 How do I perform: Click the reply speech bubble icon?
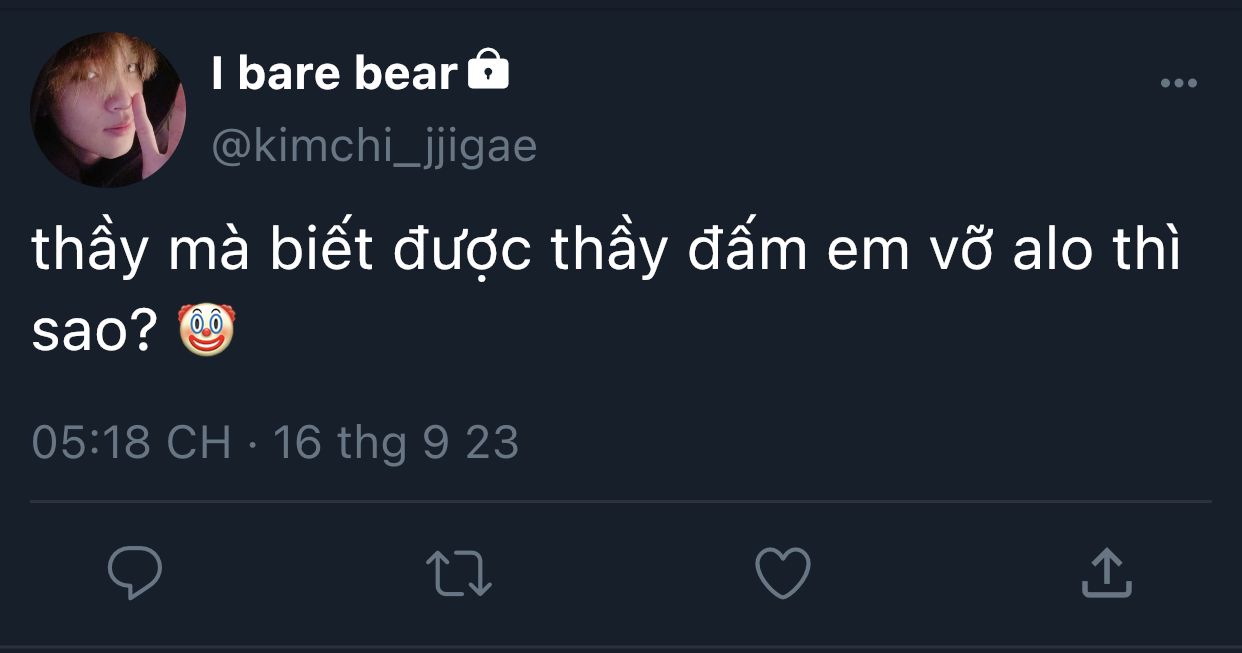click(x=135, y=574)
